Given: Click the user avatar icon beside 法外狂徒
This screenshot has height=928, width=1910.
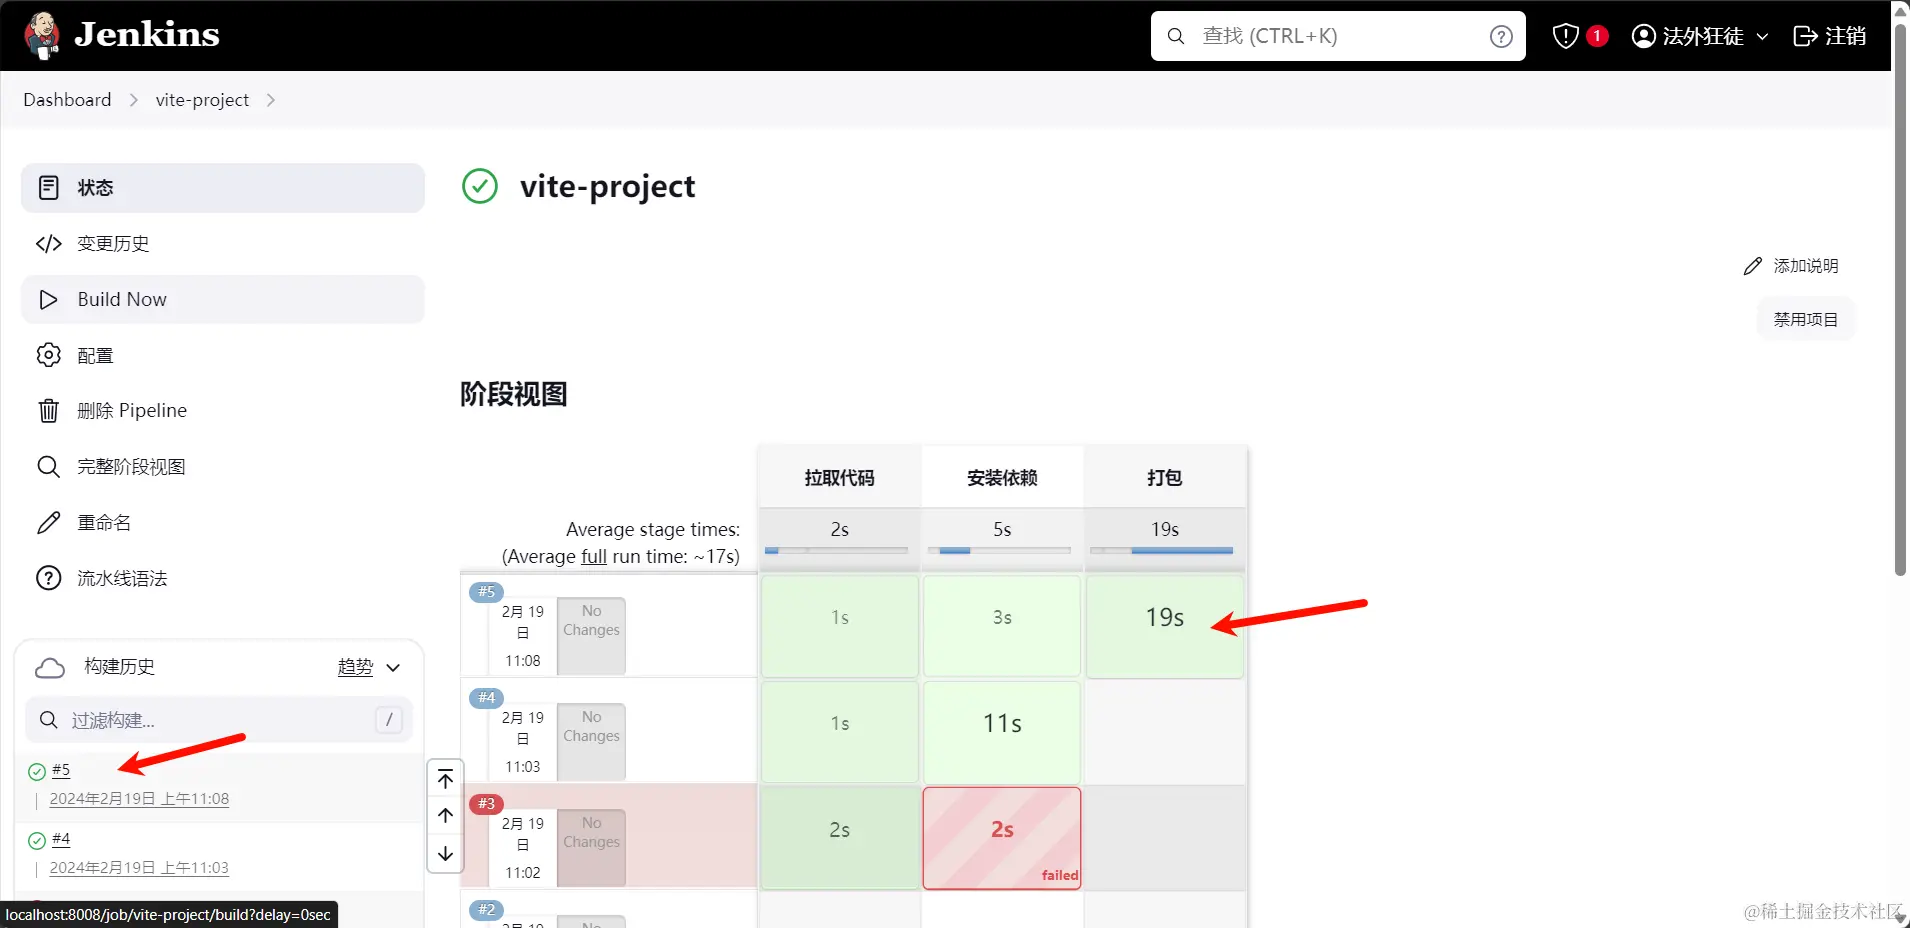Looking at the screenshot, I should [x=1643, y=36].
